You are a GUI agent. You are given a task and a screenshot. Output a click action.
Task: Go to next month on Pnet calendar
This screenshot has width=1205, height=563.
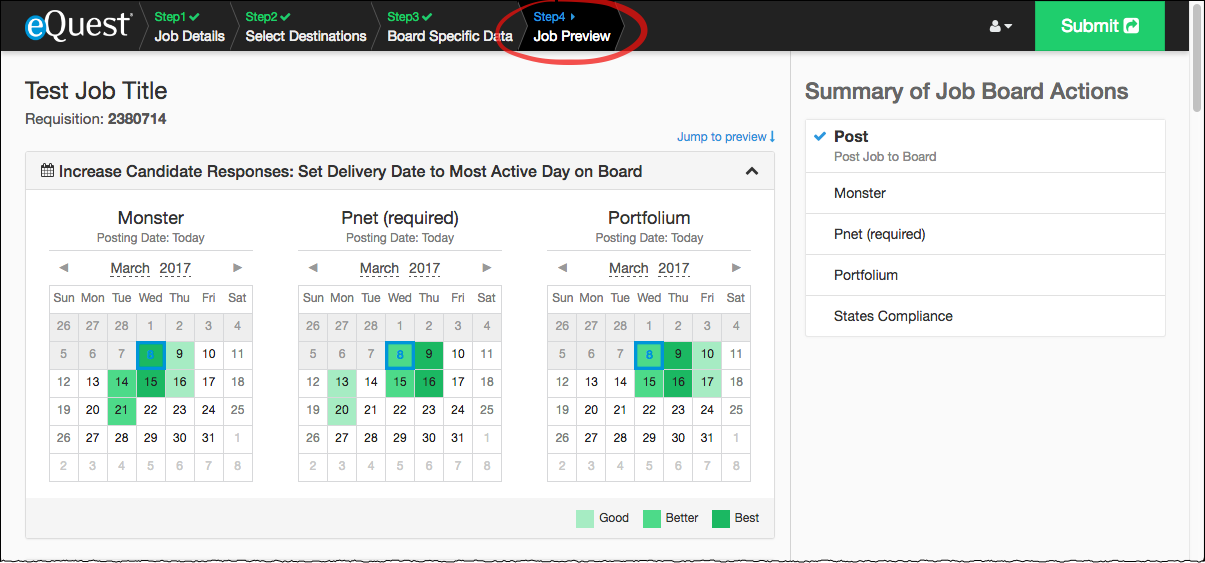tap(486, 268)
